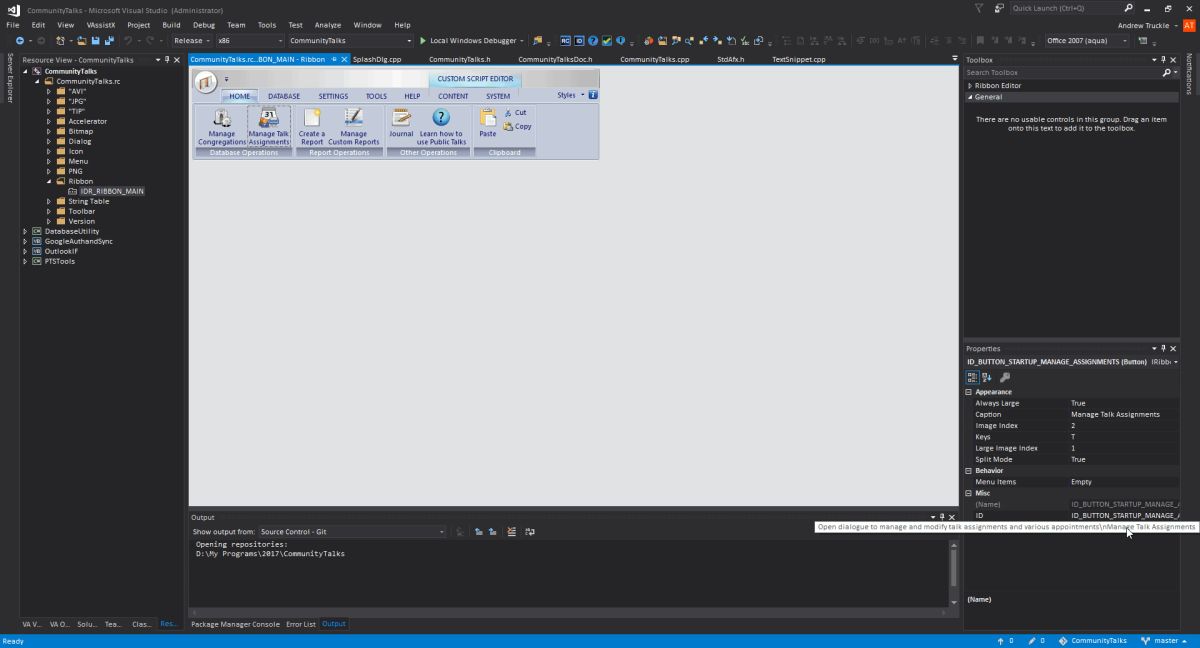Click the Quick Launch search icon
Viewport: 1200px width, 648px height.
pyautogui.click(x=1129, y=8)
